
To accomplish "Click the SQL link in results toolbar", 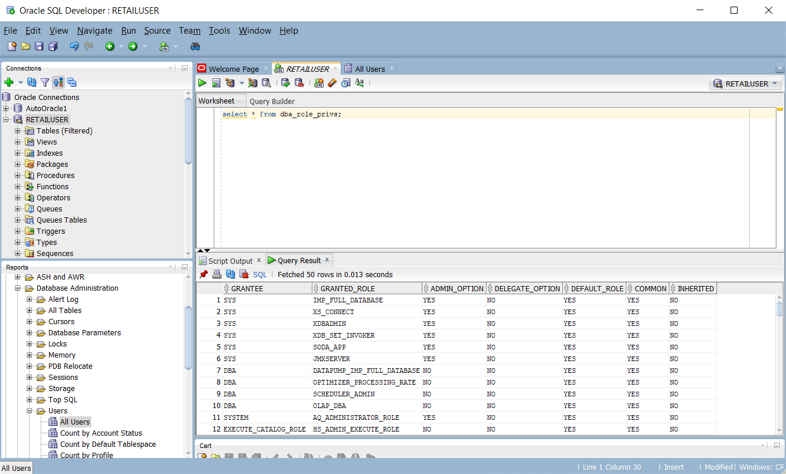I will [x=260, y=275].
